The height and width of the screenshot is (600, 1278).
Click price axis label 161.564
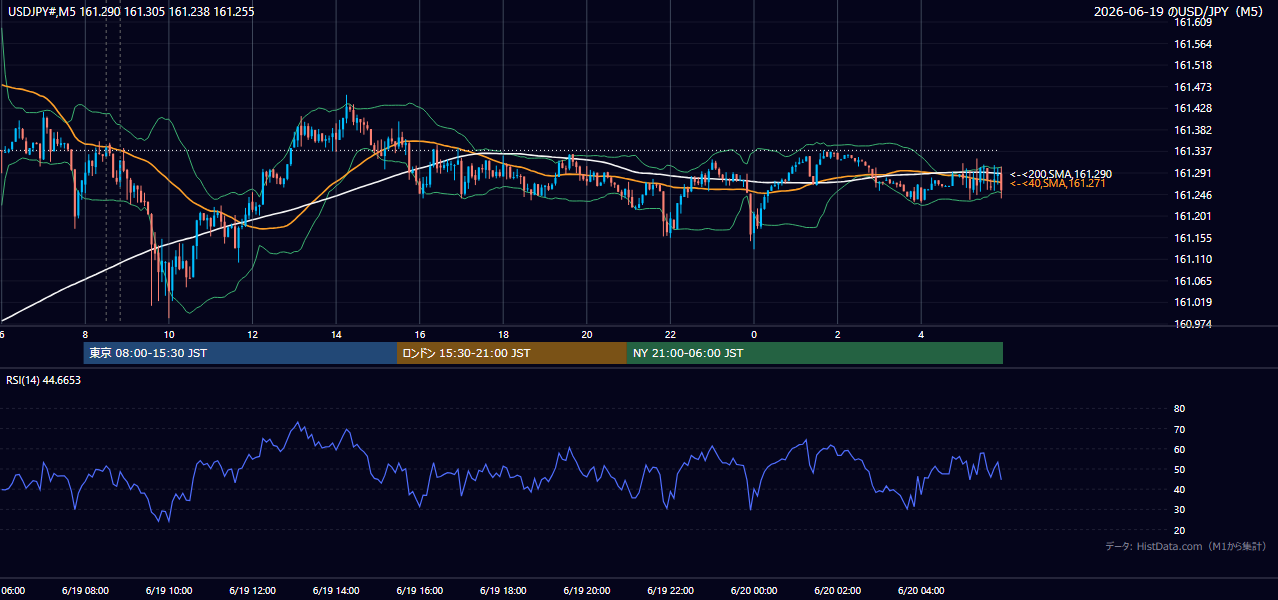tap(1192, 44)
